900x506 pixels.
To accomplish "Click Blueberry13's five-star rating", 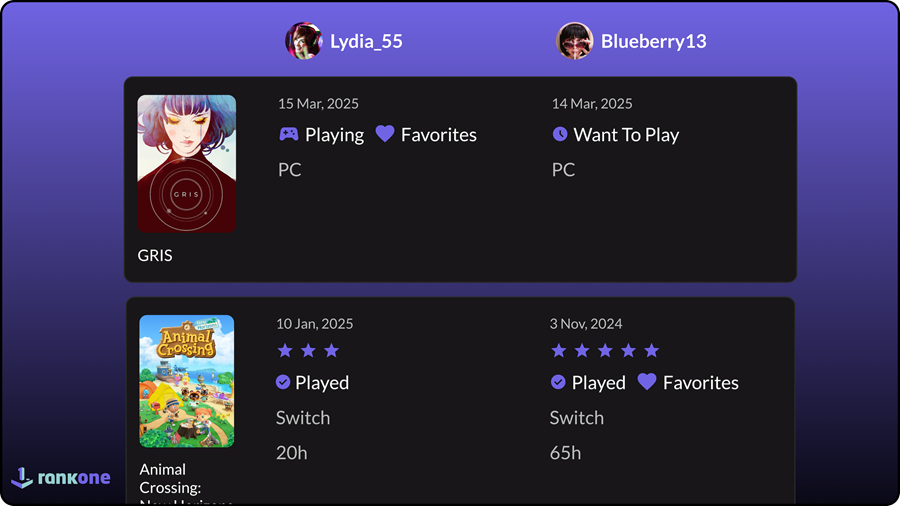I will 605,350.
